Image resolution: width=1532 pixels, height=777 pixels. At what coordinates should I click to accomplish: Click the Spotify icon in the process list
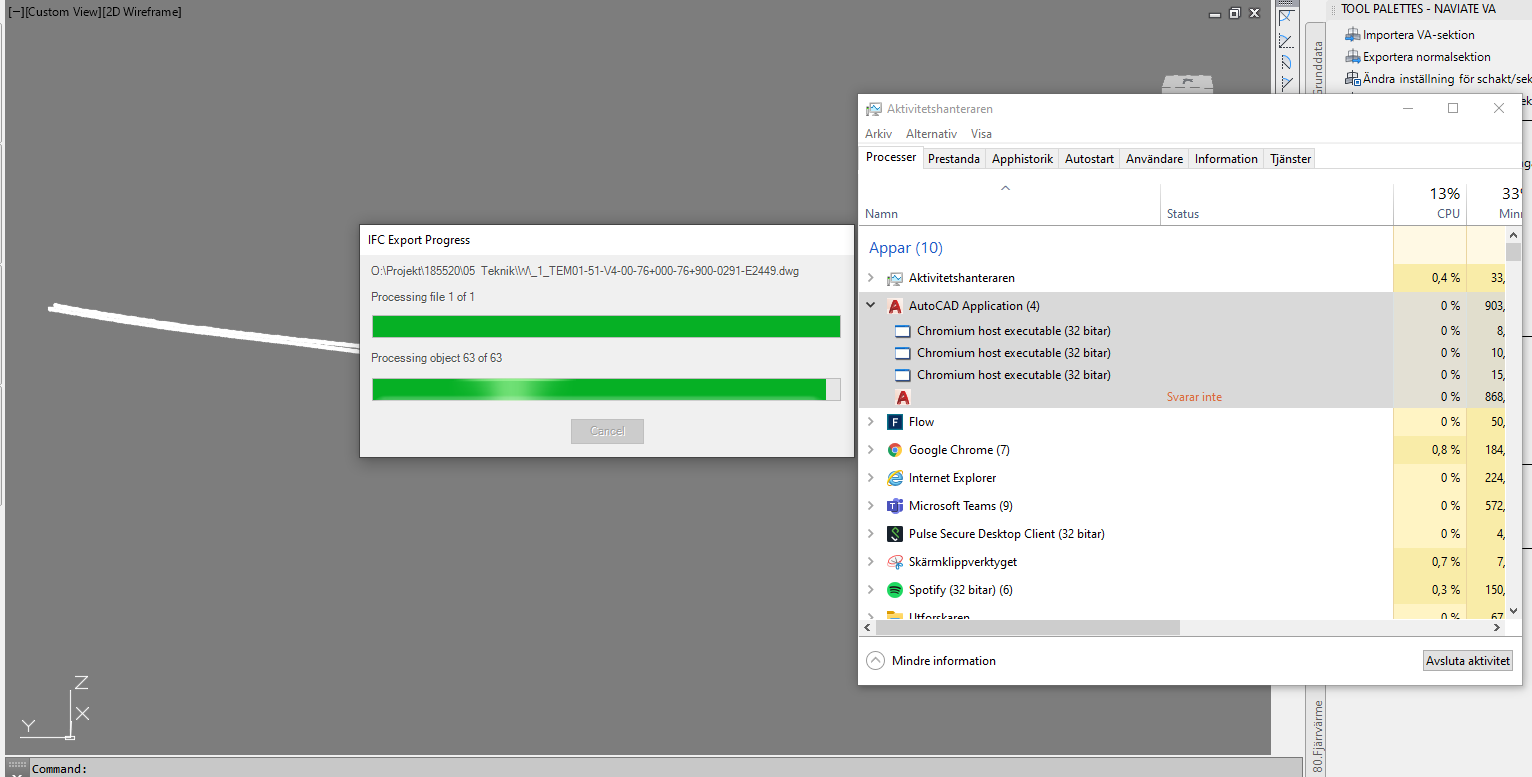[x=894, y=589]
